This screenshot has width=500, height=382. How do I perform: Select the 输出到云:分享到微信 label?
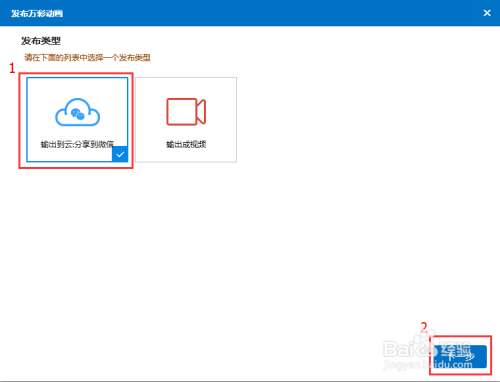click(x=77, y=144)
